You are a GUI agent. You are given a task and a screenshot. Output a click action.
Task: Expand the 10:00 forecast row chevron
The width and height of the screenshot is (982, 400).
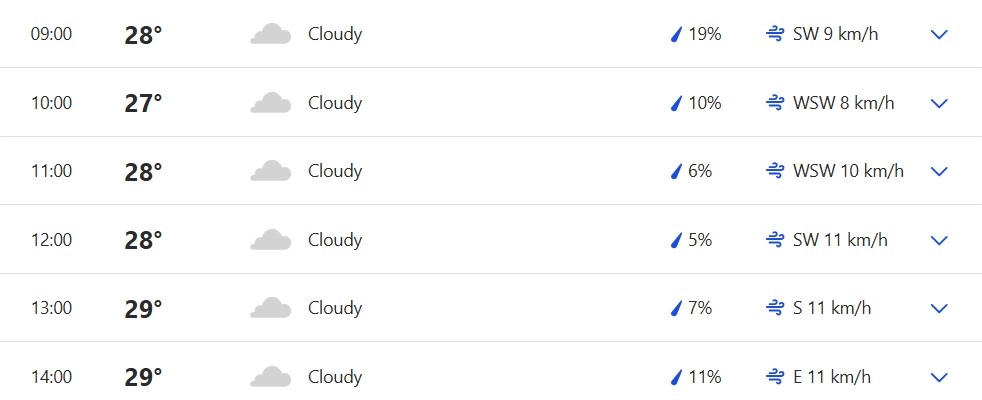(938, 103)
